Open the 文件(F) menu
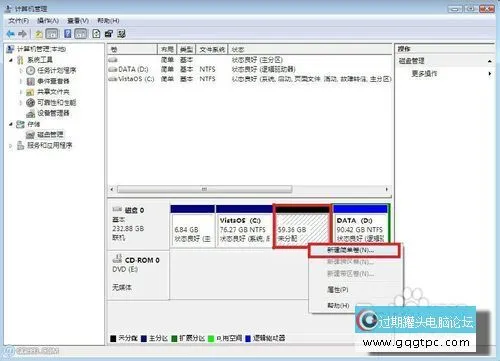500x361 pixels. point(18,21)
